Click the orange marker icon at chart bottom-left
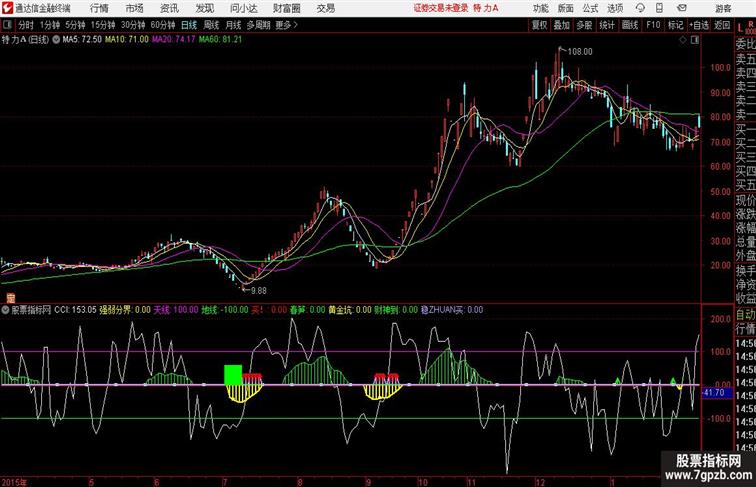756x487 pixels. 10,298
